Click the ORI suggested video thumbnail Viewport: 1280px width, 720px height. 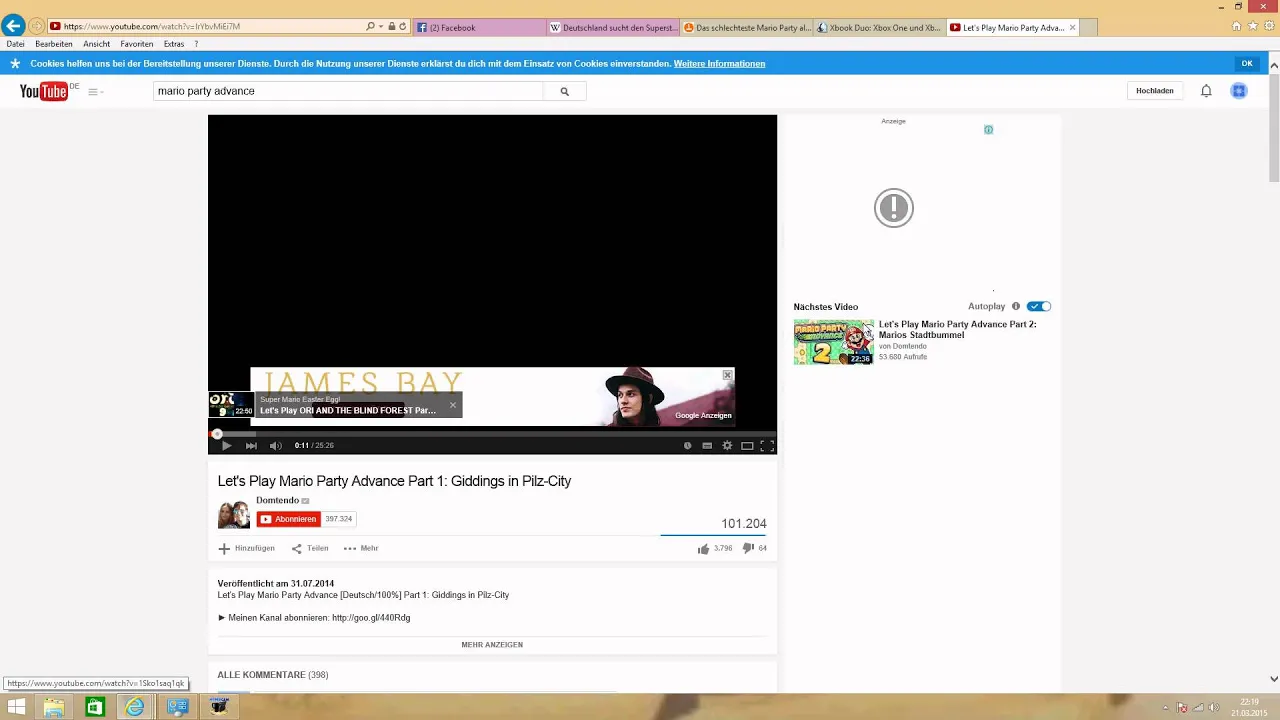tap(231, 404)
